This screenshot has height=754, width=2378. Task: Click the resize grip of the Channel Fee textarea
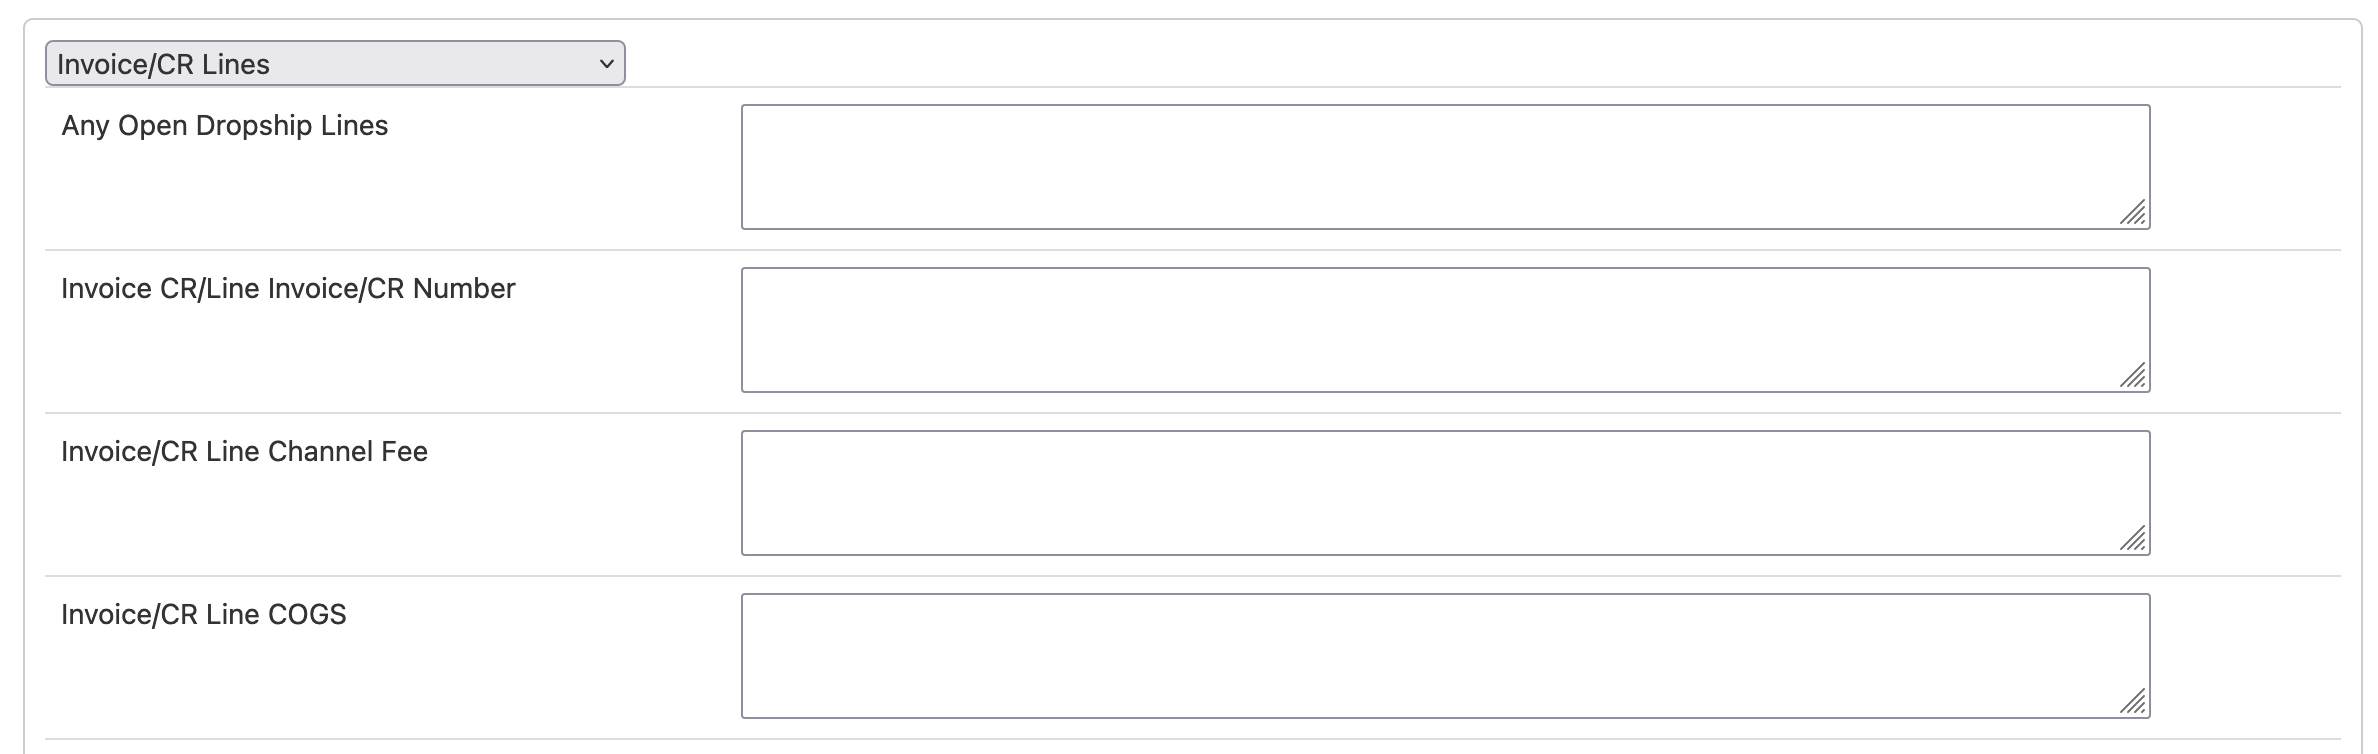2134,539
